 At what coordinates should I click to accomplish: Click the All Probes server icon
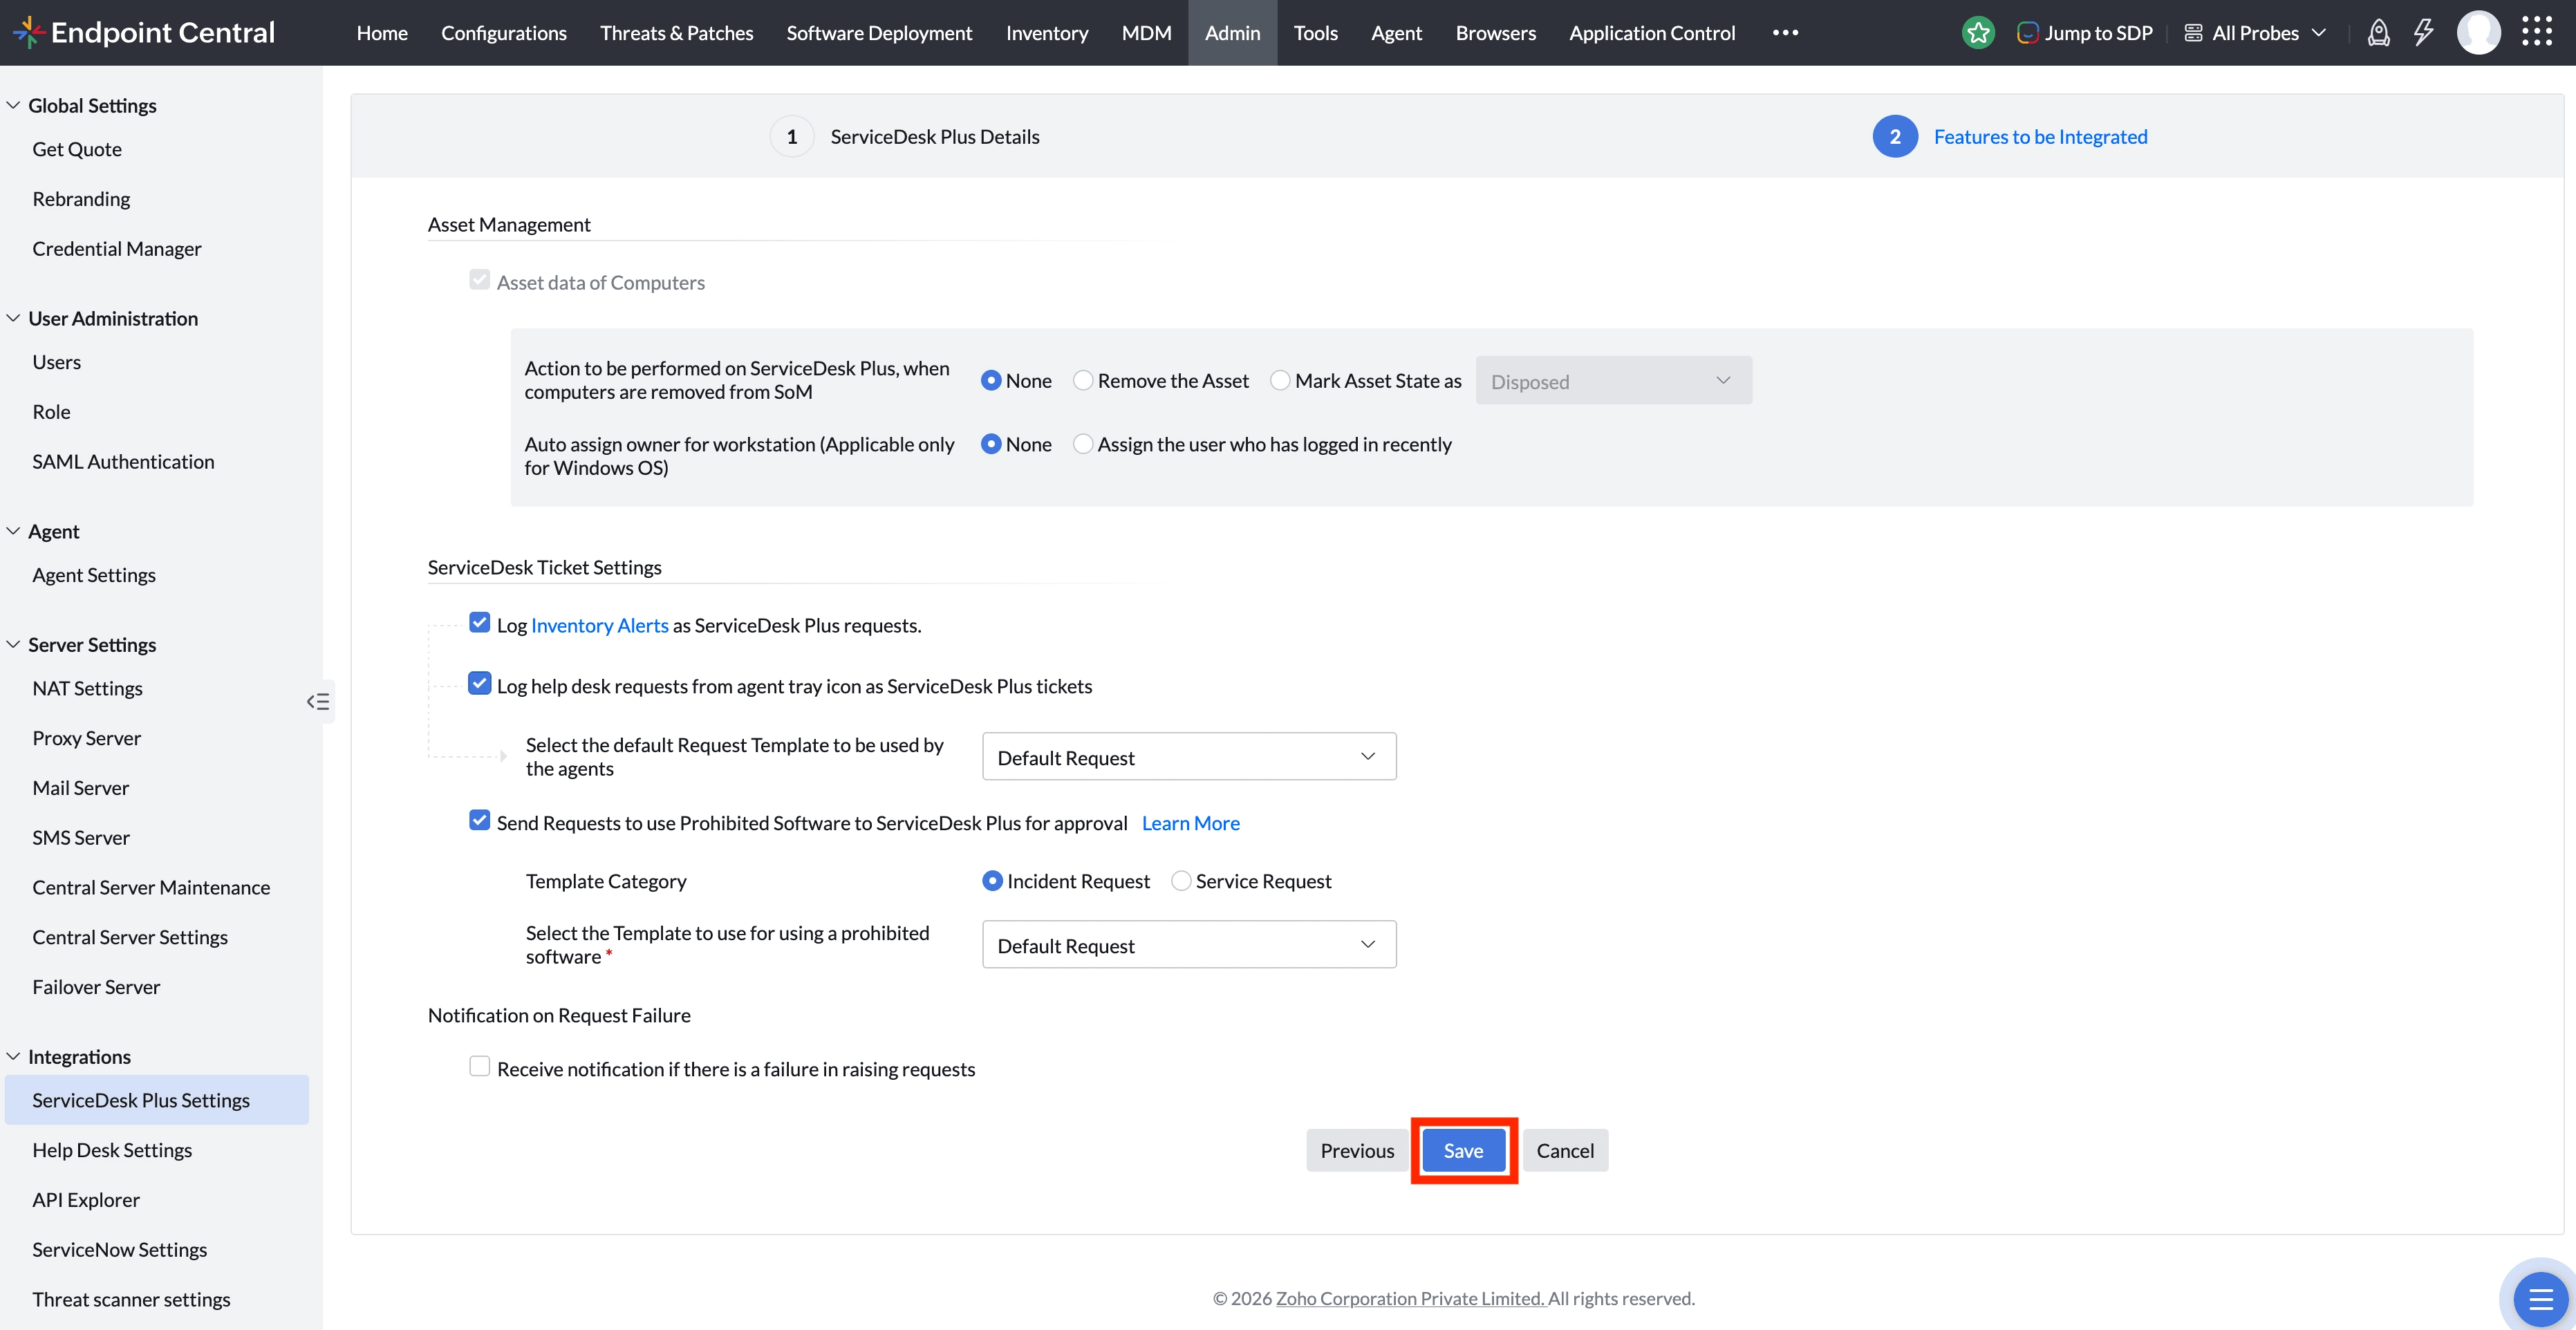[2193, 33]
